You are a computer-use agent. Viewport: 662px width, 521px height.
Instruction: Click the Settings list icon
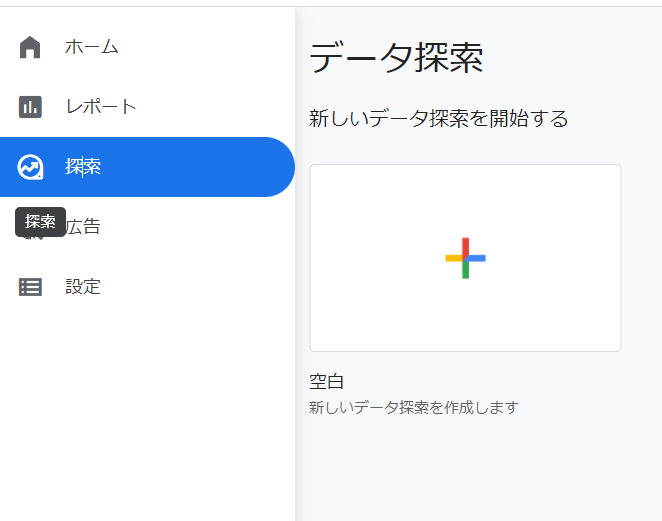point(30,287)
